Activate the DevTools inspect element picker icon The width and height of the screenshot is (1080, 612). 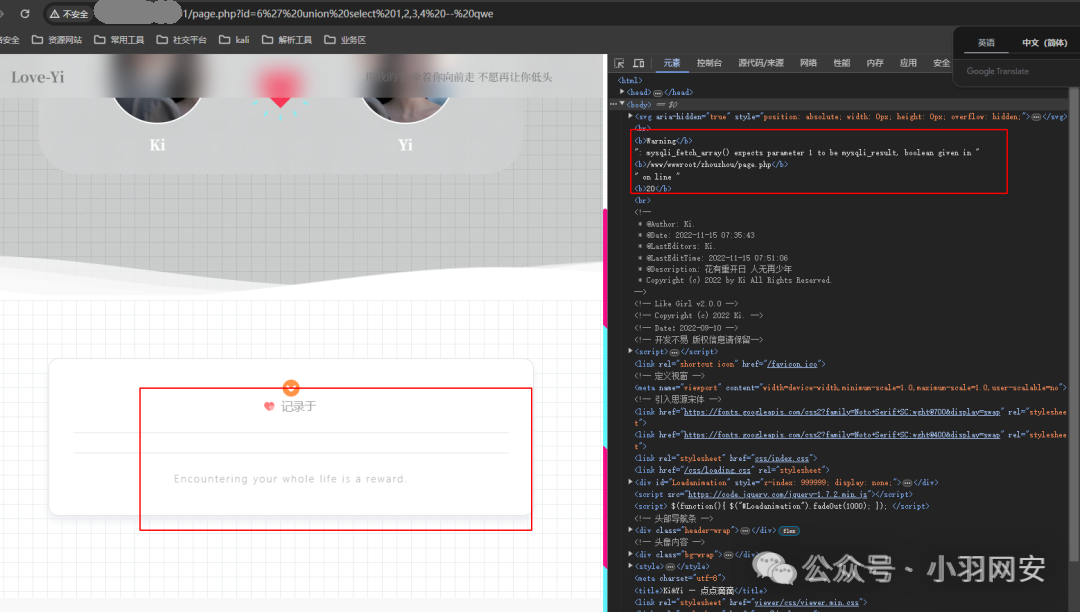619,63
